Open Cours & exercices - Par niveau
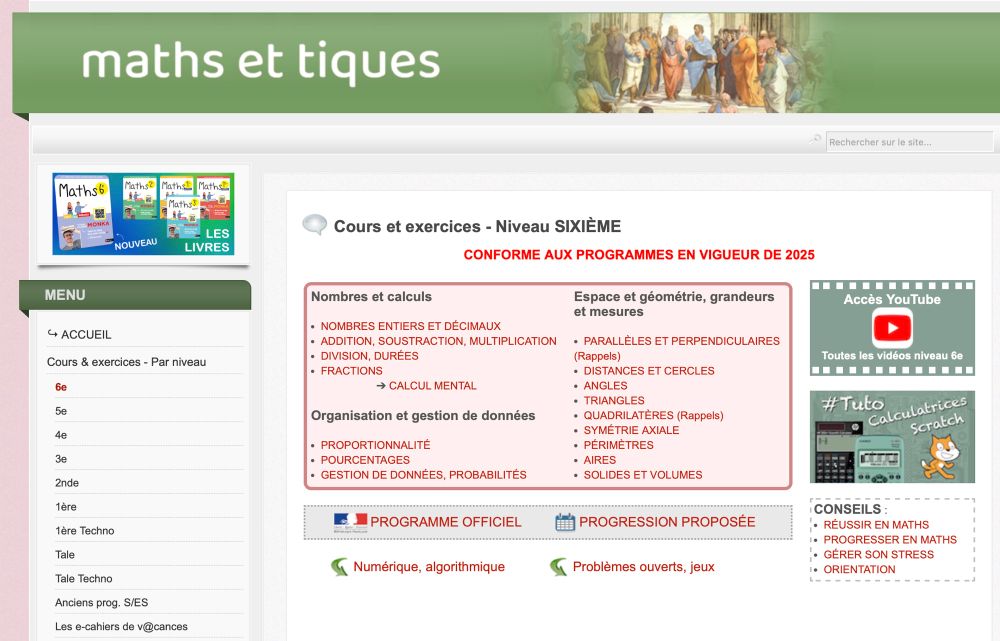This screenshot has width=1000, height=641. pos(126,362)
